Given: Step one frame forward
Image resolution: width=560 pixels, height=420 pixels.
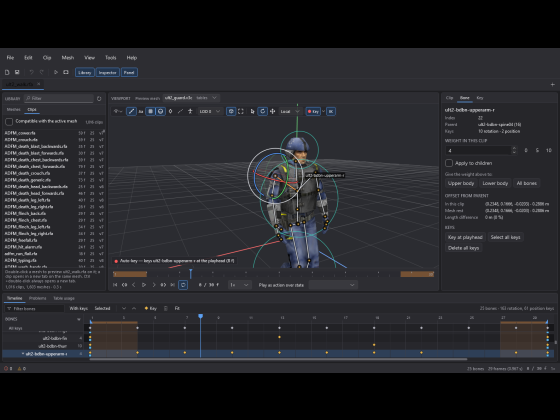Looking at the screenshot, I should [154, 285].
